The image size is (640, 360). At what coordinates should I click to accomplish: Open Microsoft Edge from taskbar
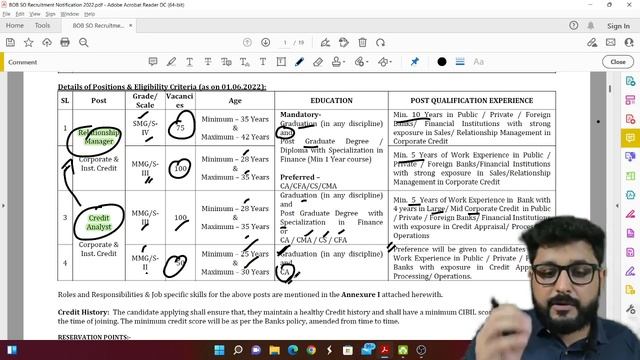point(293,350)
